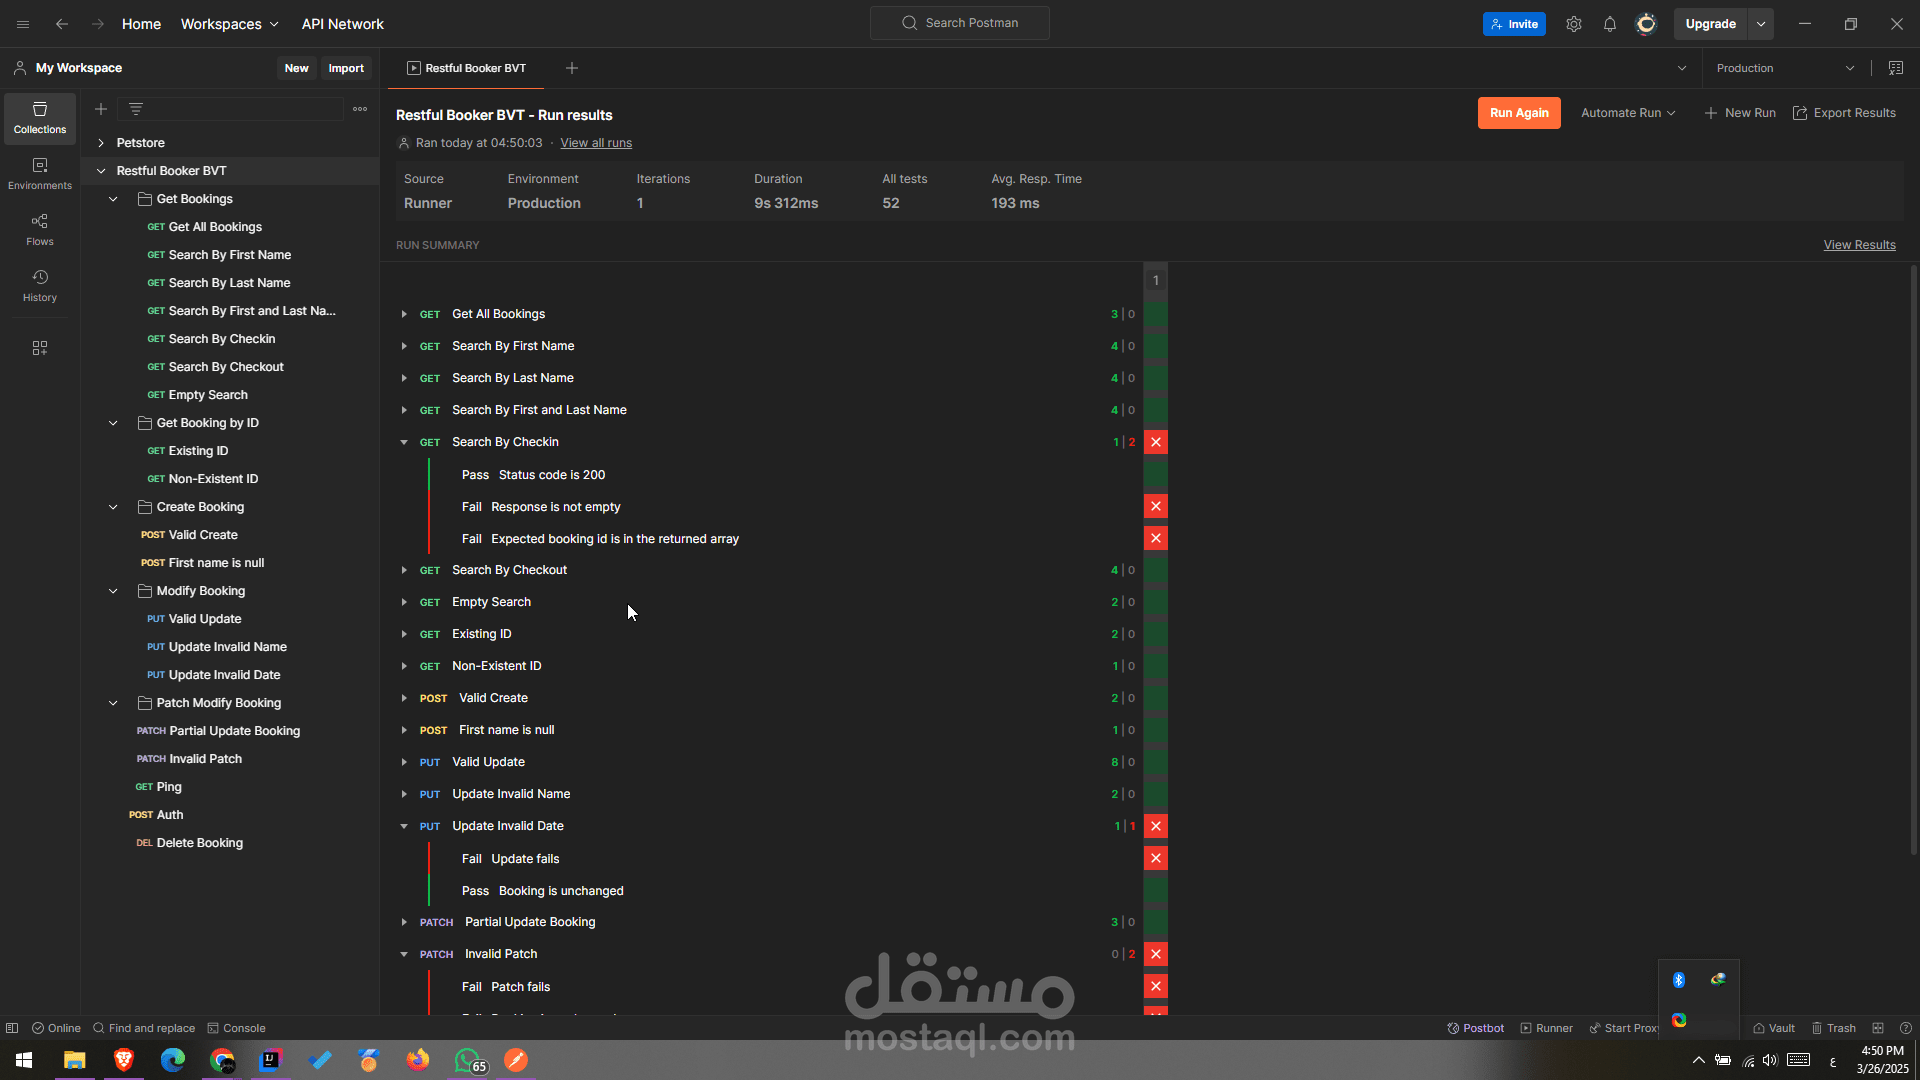Collapse the Get Bookings folder
This screenshot has width=1920, height=1080.
click(x=113, y=199)
